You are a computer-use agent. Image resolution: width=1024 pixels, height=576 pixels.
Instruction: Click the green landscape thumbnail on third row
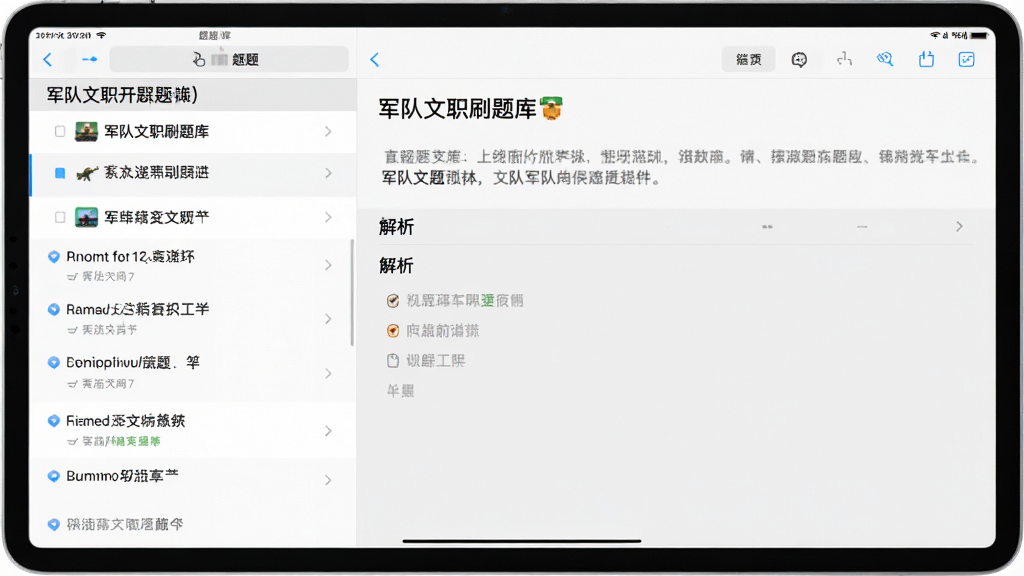pos(86,217)
